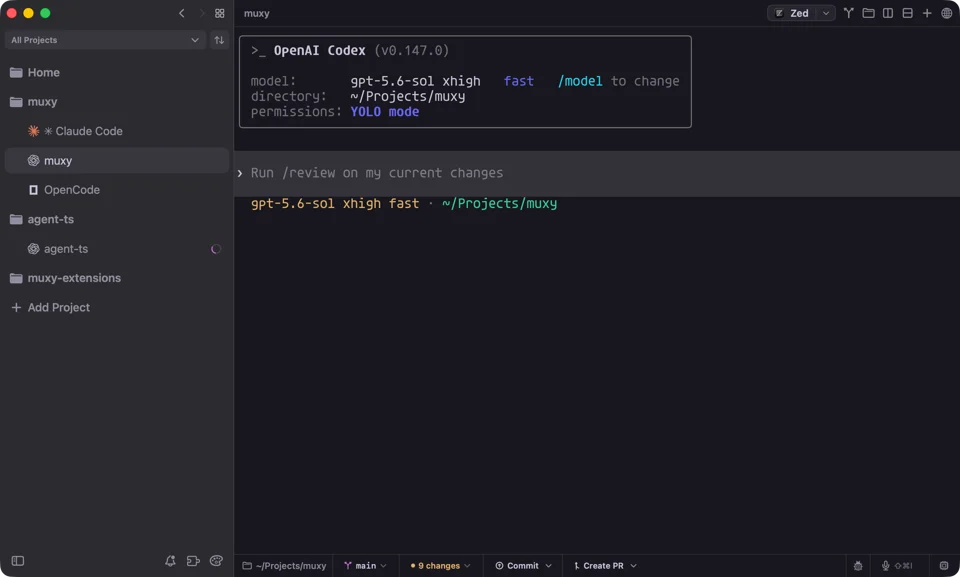Open All Projects dropdown
Screen dimensions: 960x577
(x=105, y=40)
